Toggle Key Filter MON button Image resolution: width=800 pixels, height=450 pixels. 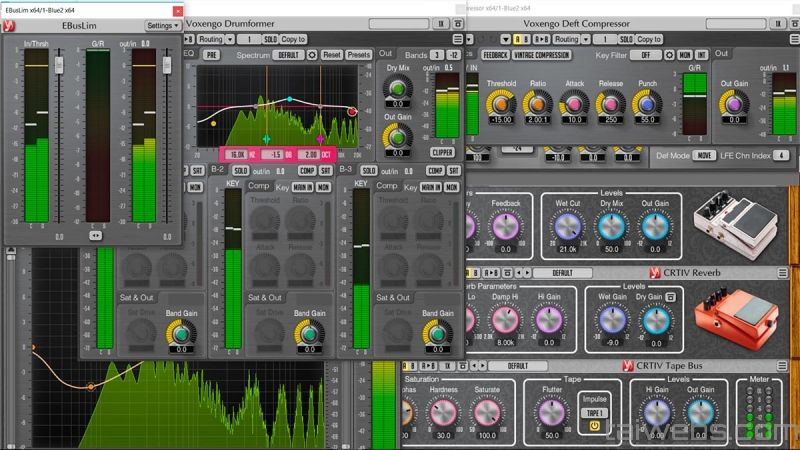pyautogui.click(x=685, y=55)
